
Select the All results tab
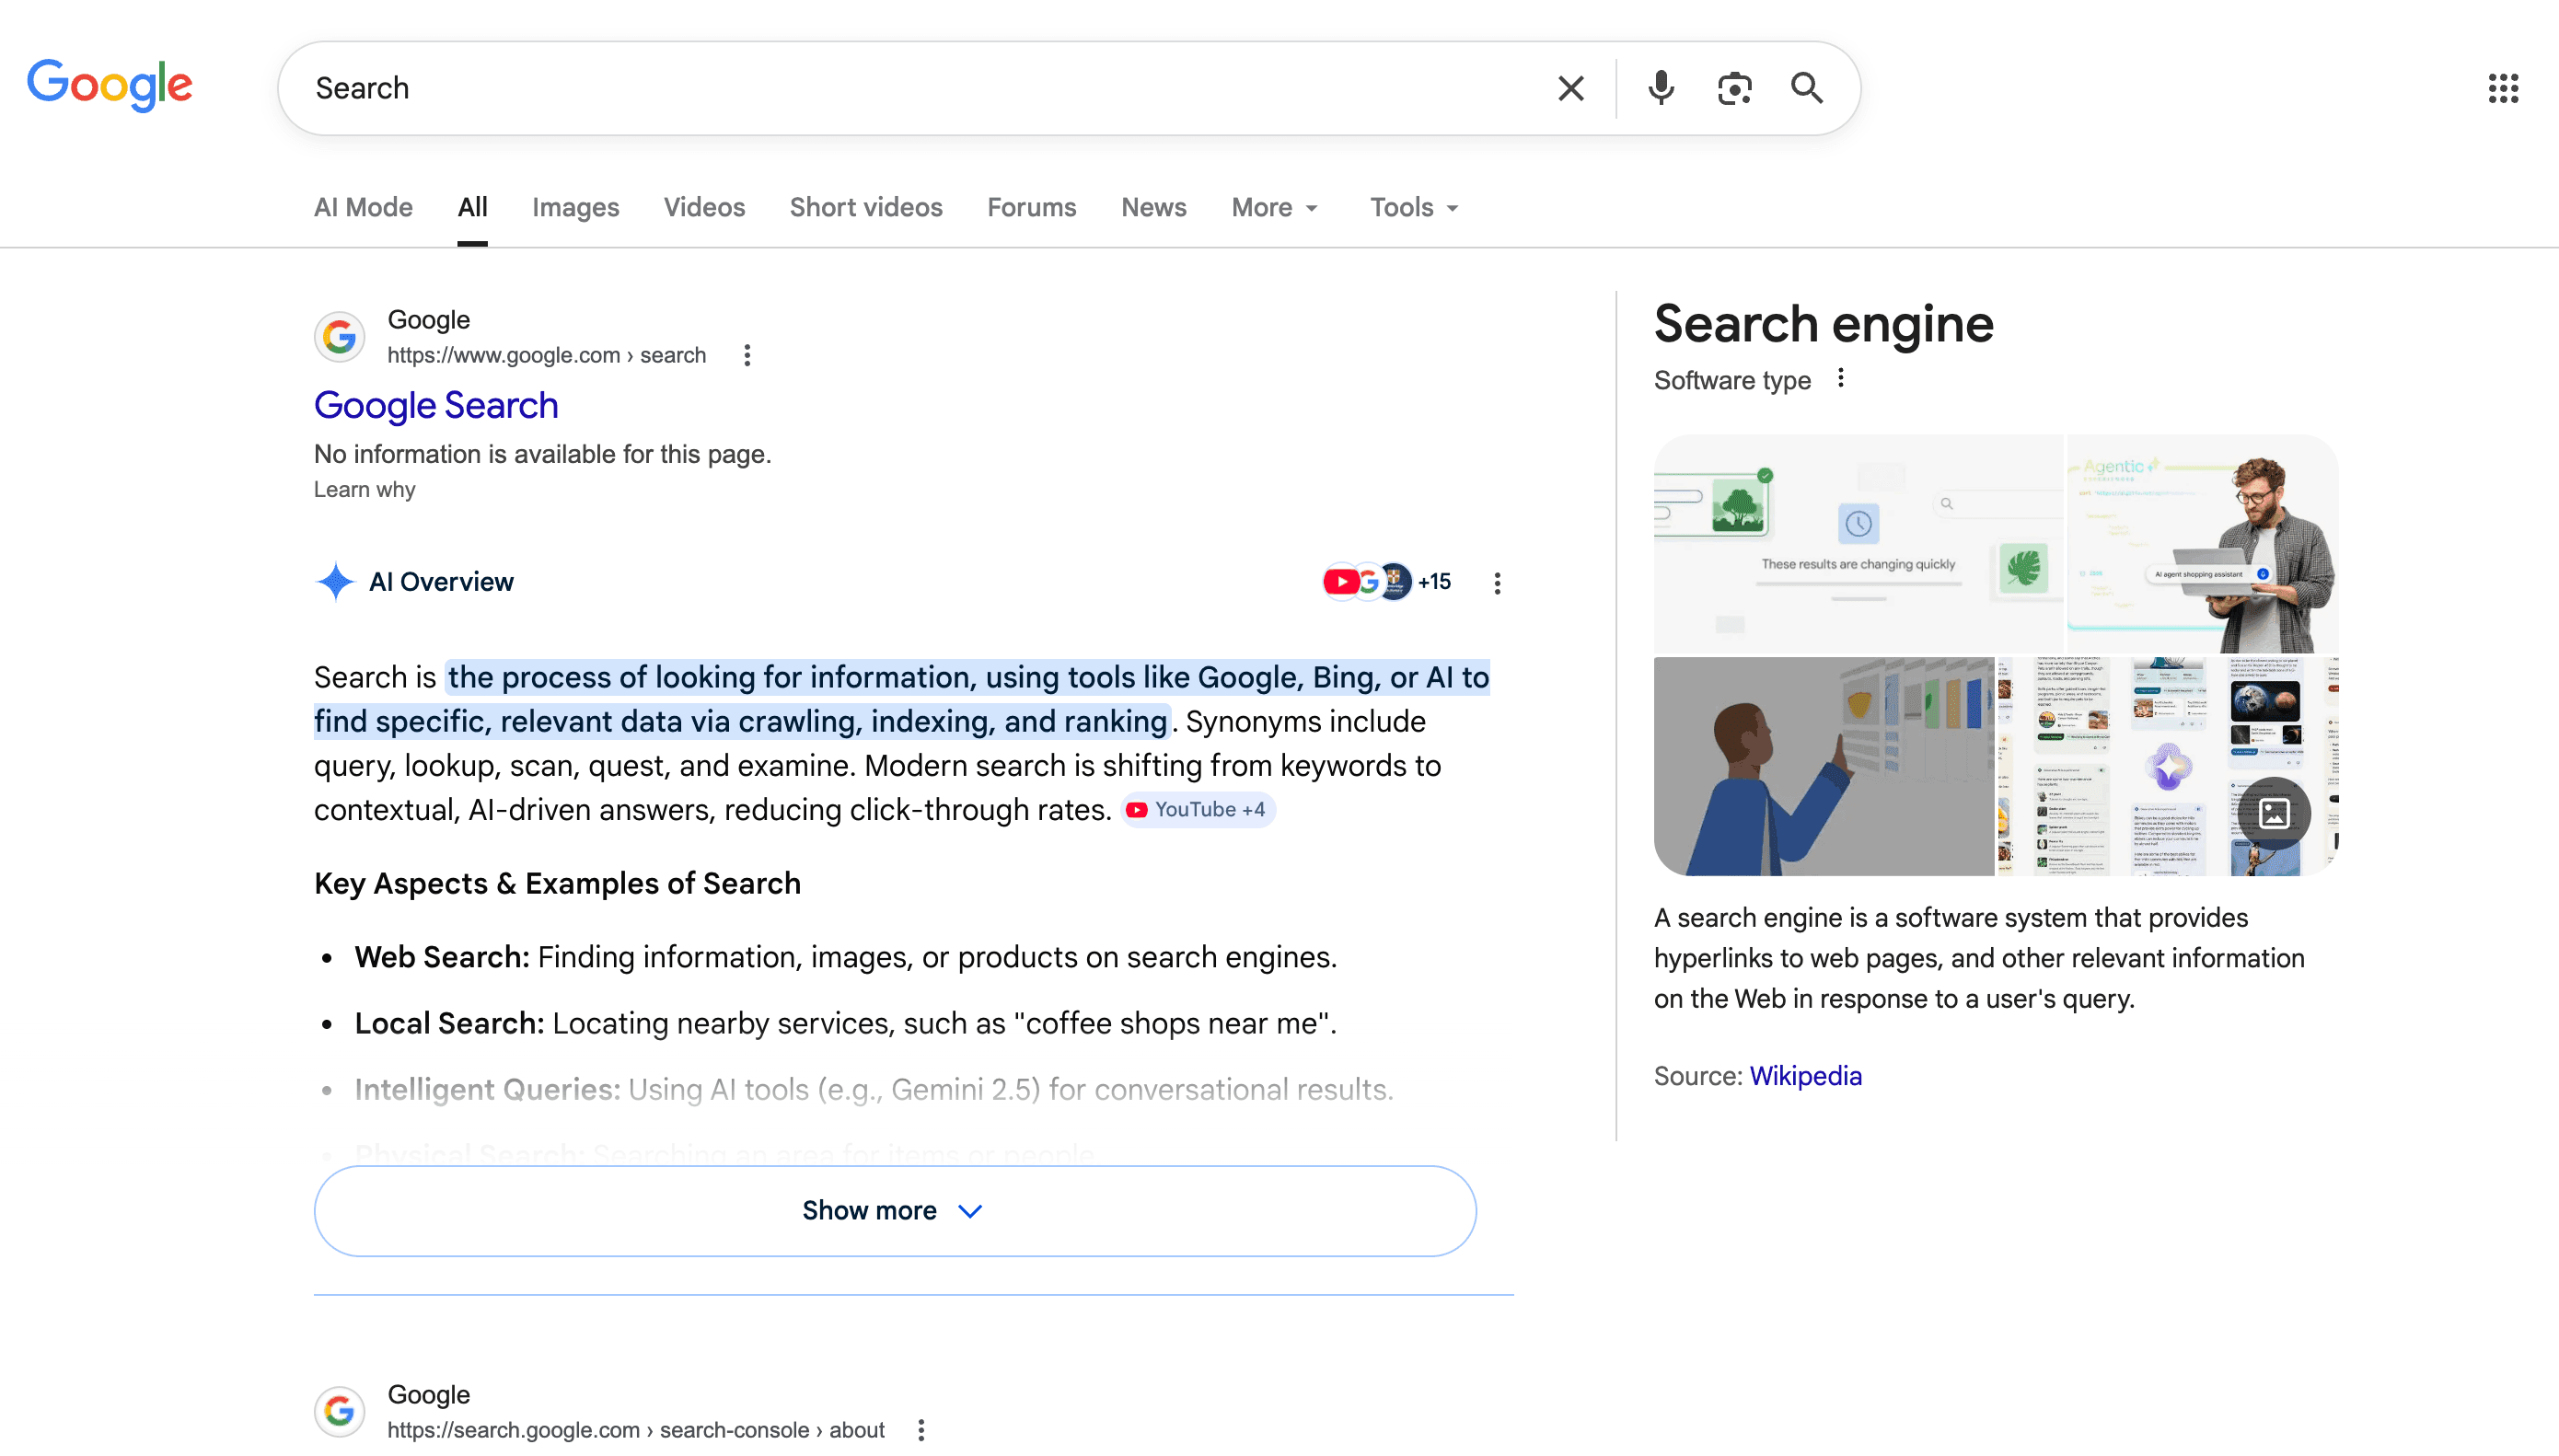pos(473,207)
